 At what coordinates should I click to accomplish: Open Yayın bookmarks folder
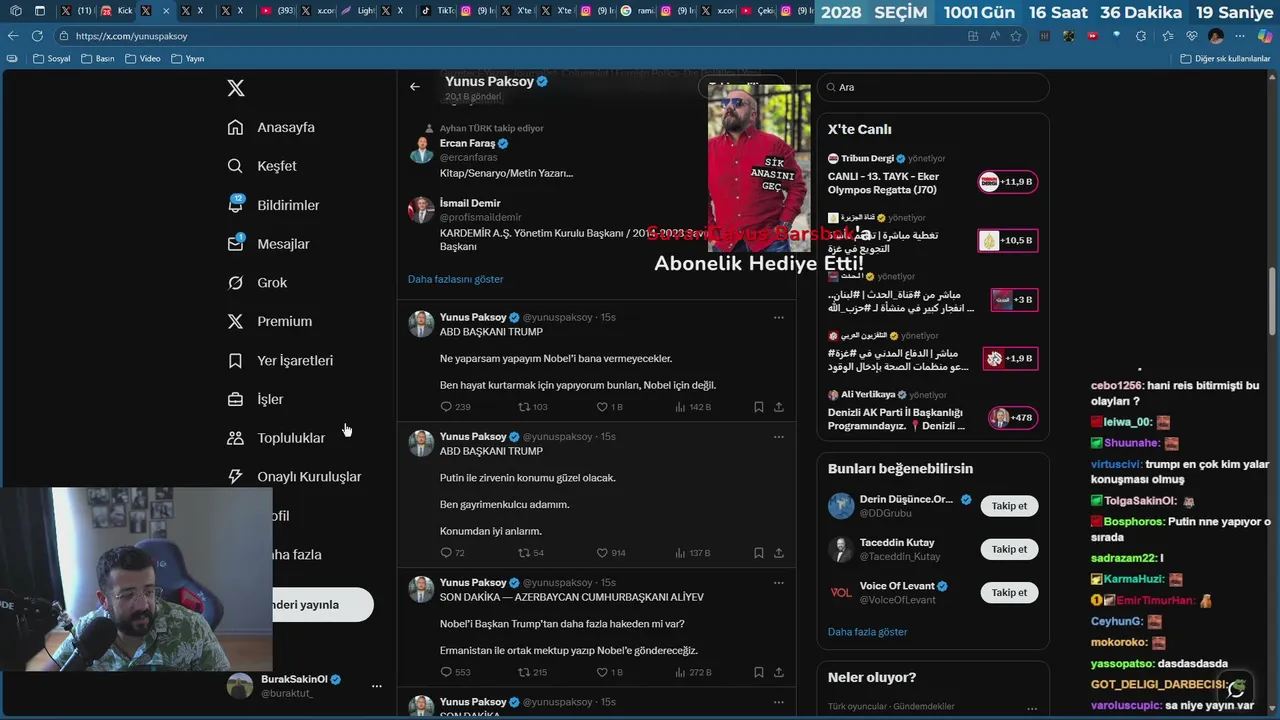pyautogui.click(x=188, y=58)
